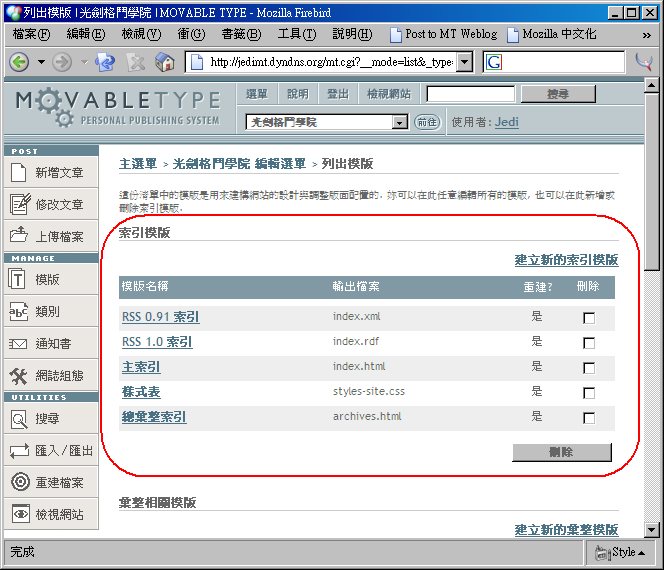Open the 書籤(B) menu
The width and height of the screenshot is (664, 570).
pyautogui.click(x=241, y=34)
